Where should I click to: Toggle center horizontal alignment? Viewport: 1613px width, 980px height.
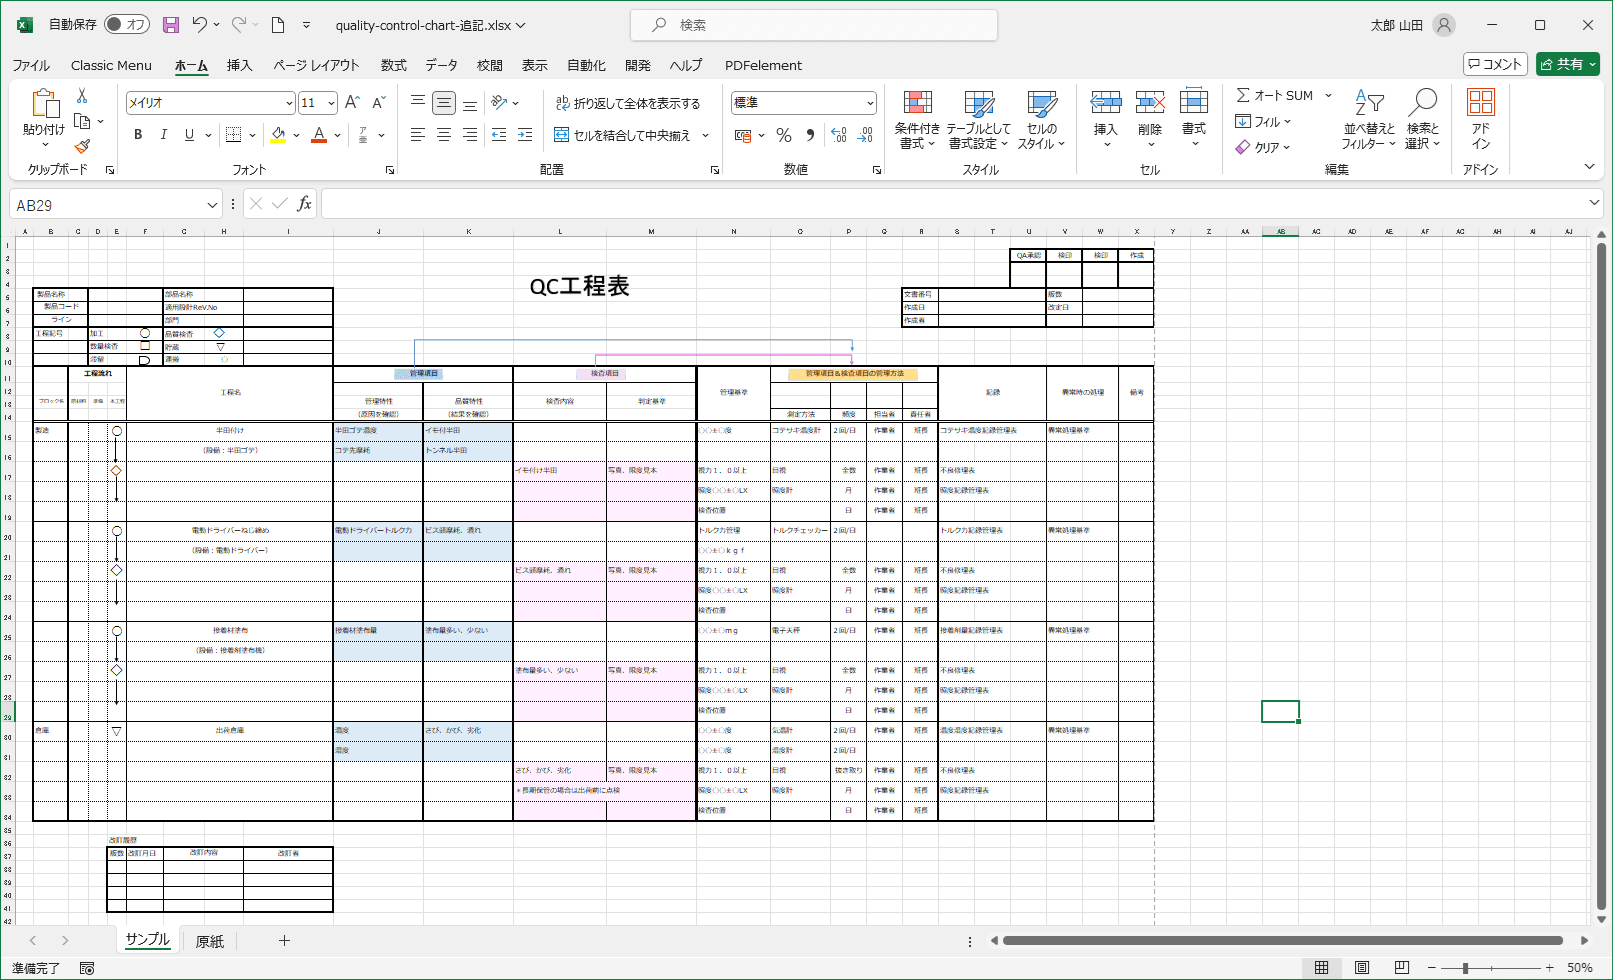(444, 134)
